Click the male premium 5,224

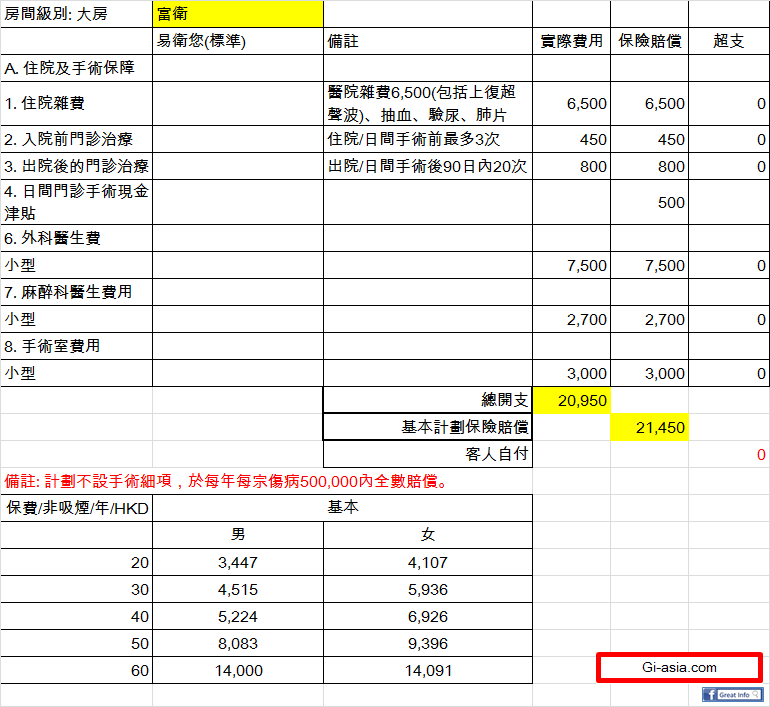tap(238, 616)
